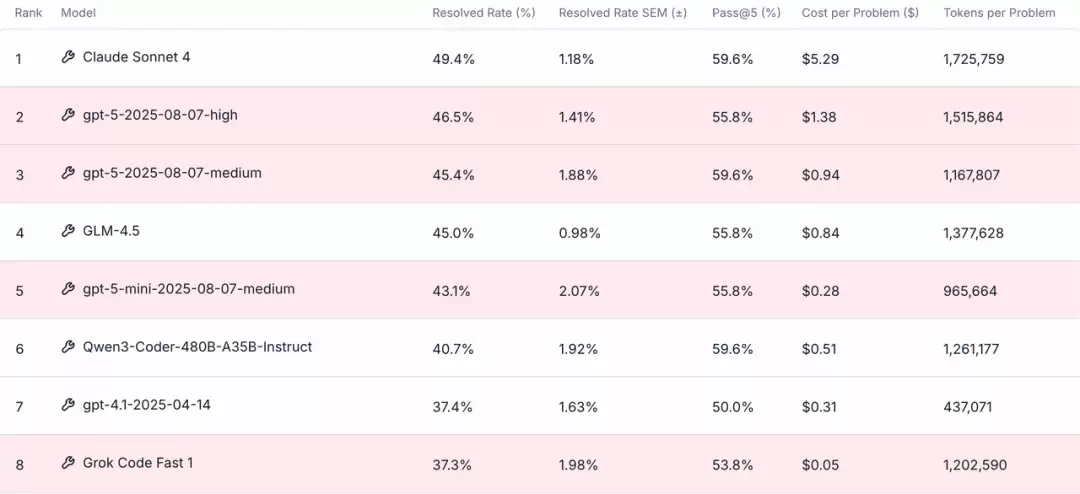This screenshot has width=1080, height=494.
Task: Click the wrench icon beside Qwen3-Coder-480B-A35B-Instruct
Action: coord(68,347)
